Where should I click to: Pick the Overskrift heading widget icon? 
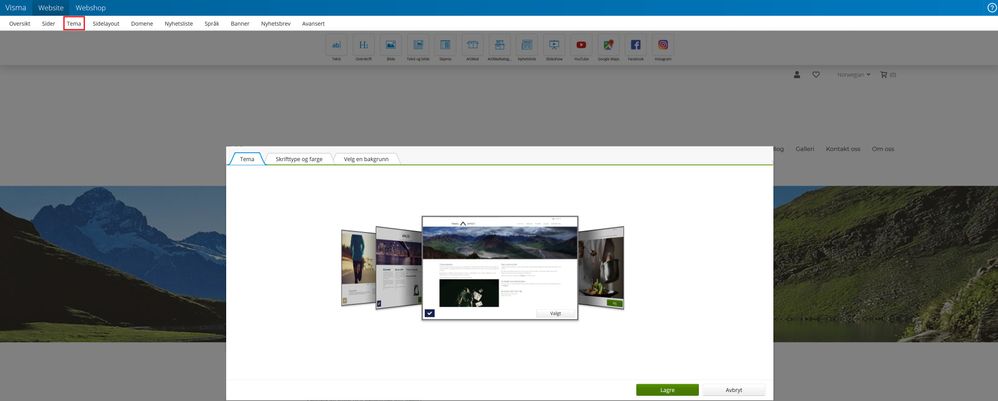tap(363, 45)
